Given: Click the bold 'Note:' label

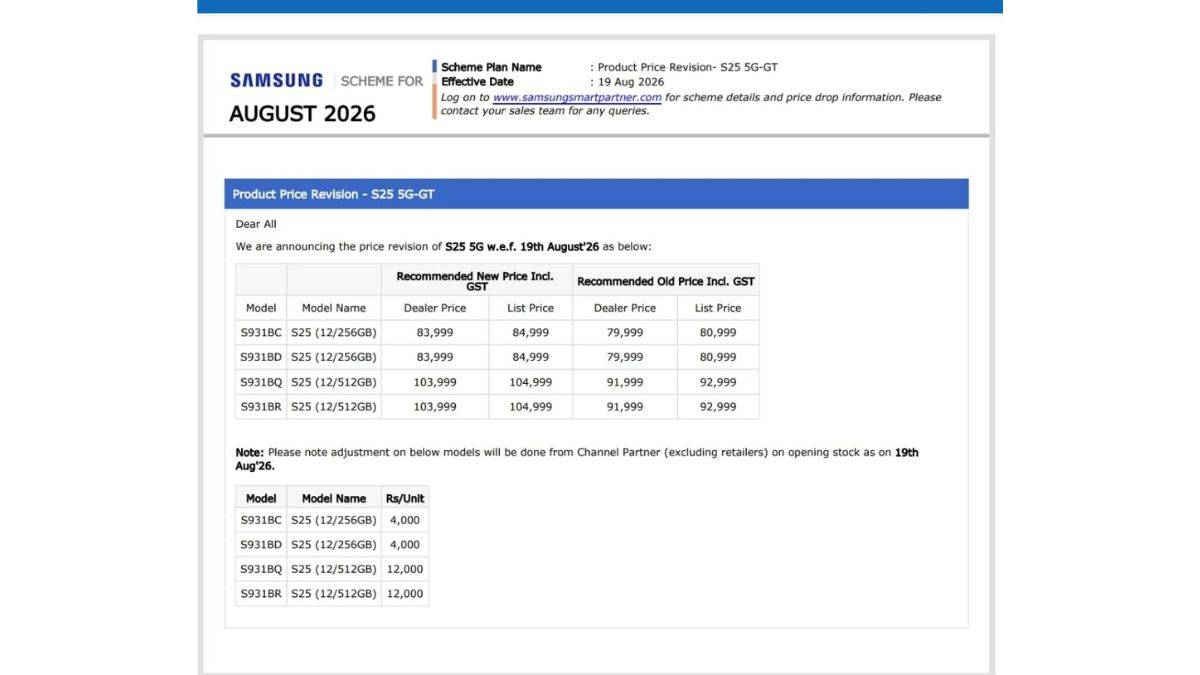Looking at the screenshot, I should click(x=250, y=452).
